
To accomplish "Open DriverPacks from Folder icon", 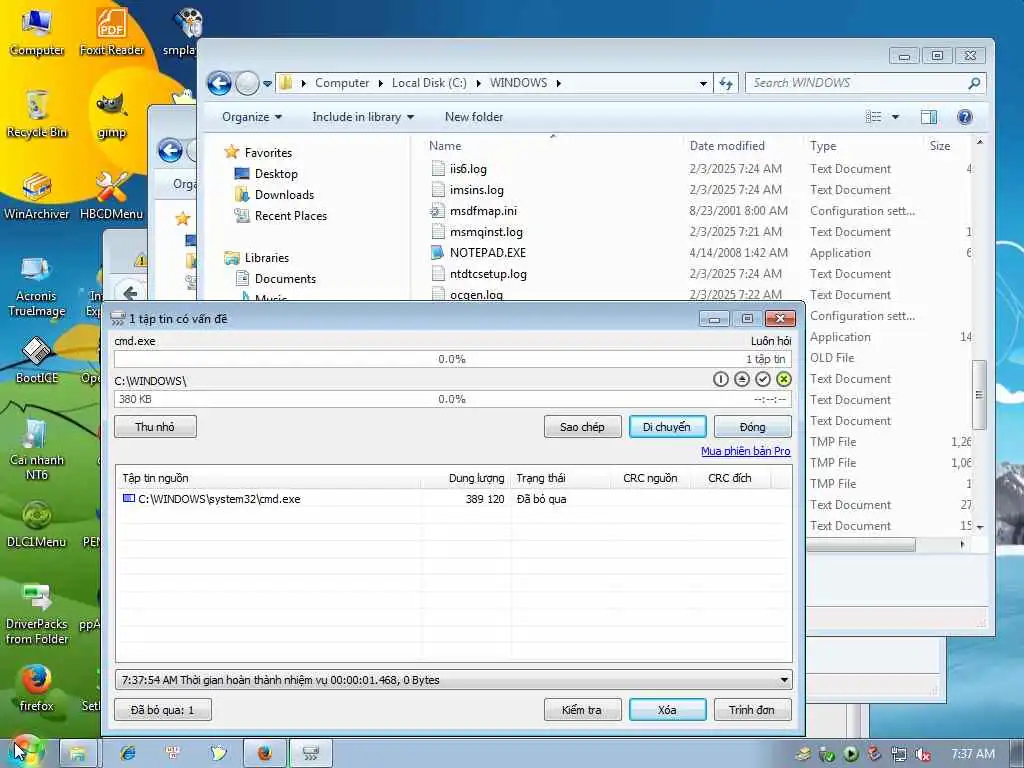I will pyautogui.click(x=37, y=614).
